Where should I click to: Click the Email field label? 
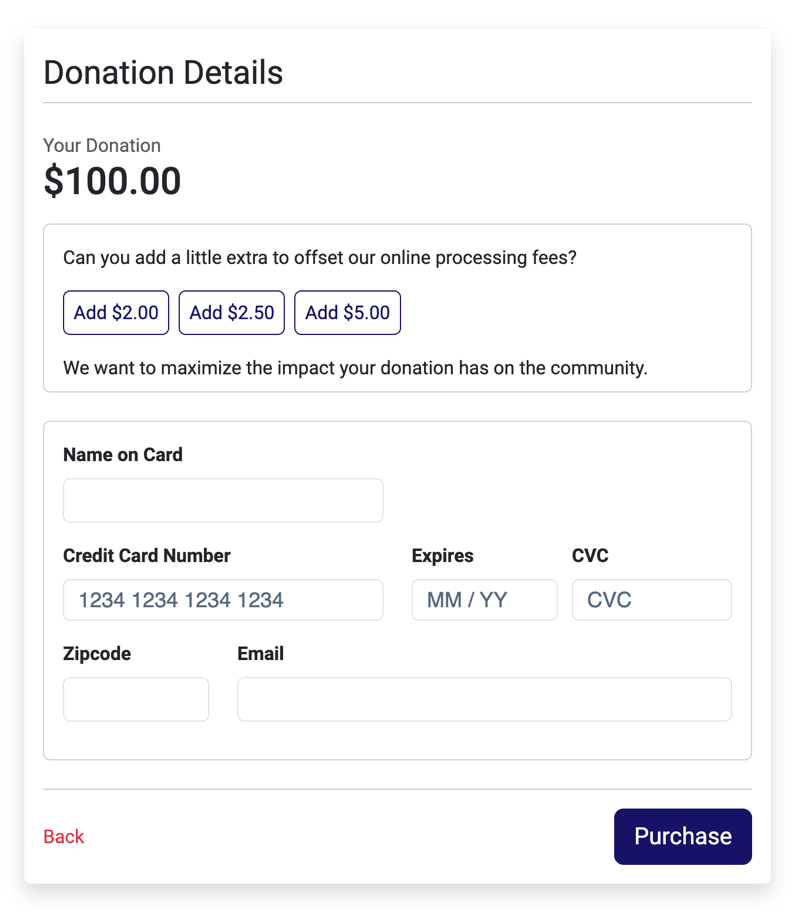(260, 653)
